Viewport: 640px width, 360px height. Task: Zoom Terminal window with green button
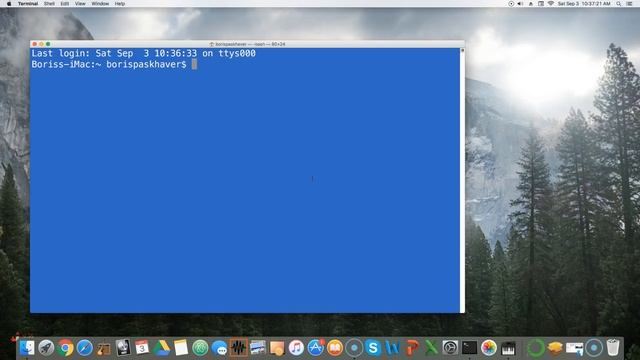point(48,44)
